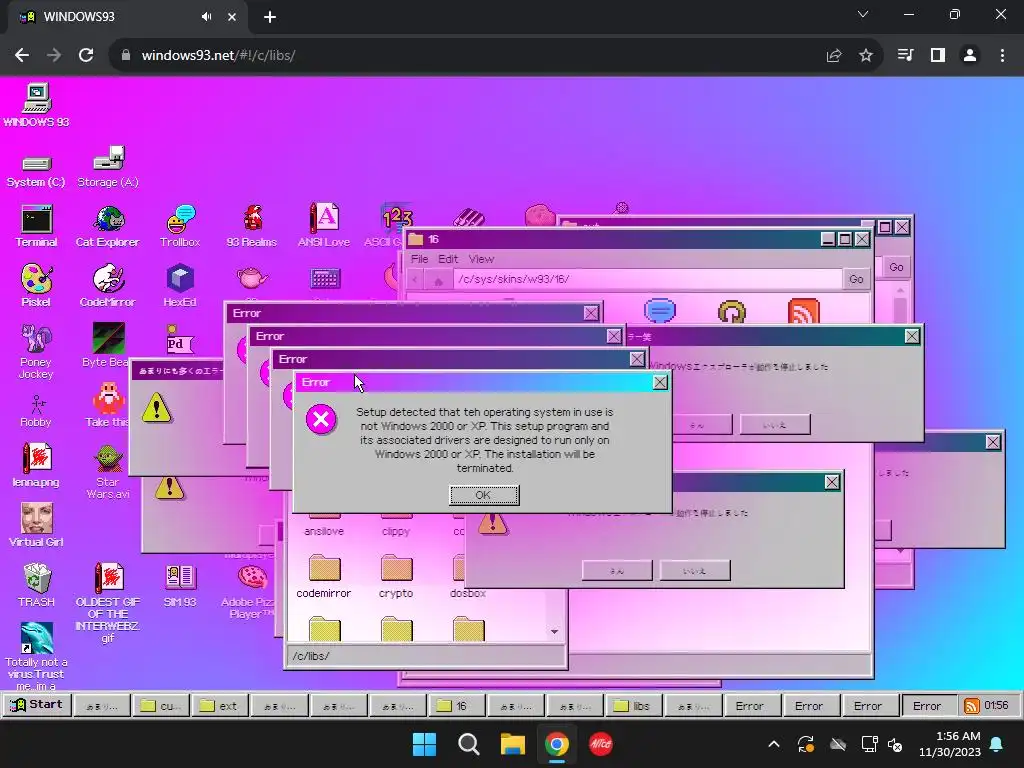Open the System (C:) drive icon
This screenshot has width=1024, height=768.
point(36,171)
